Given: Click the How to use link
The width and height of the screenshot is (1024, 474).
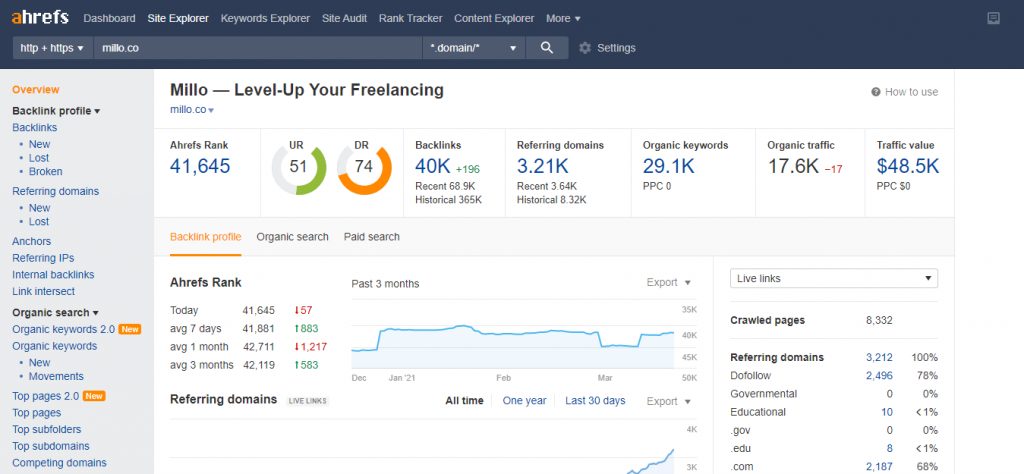Looking at the screenshot, I should 911,92.
